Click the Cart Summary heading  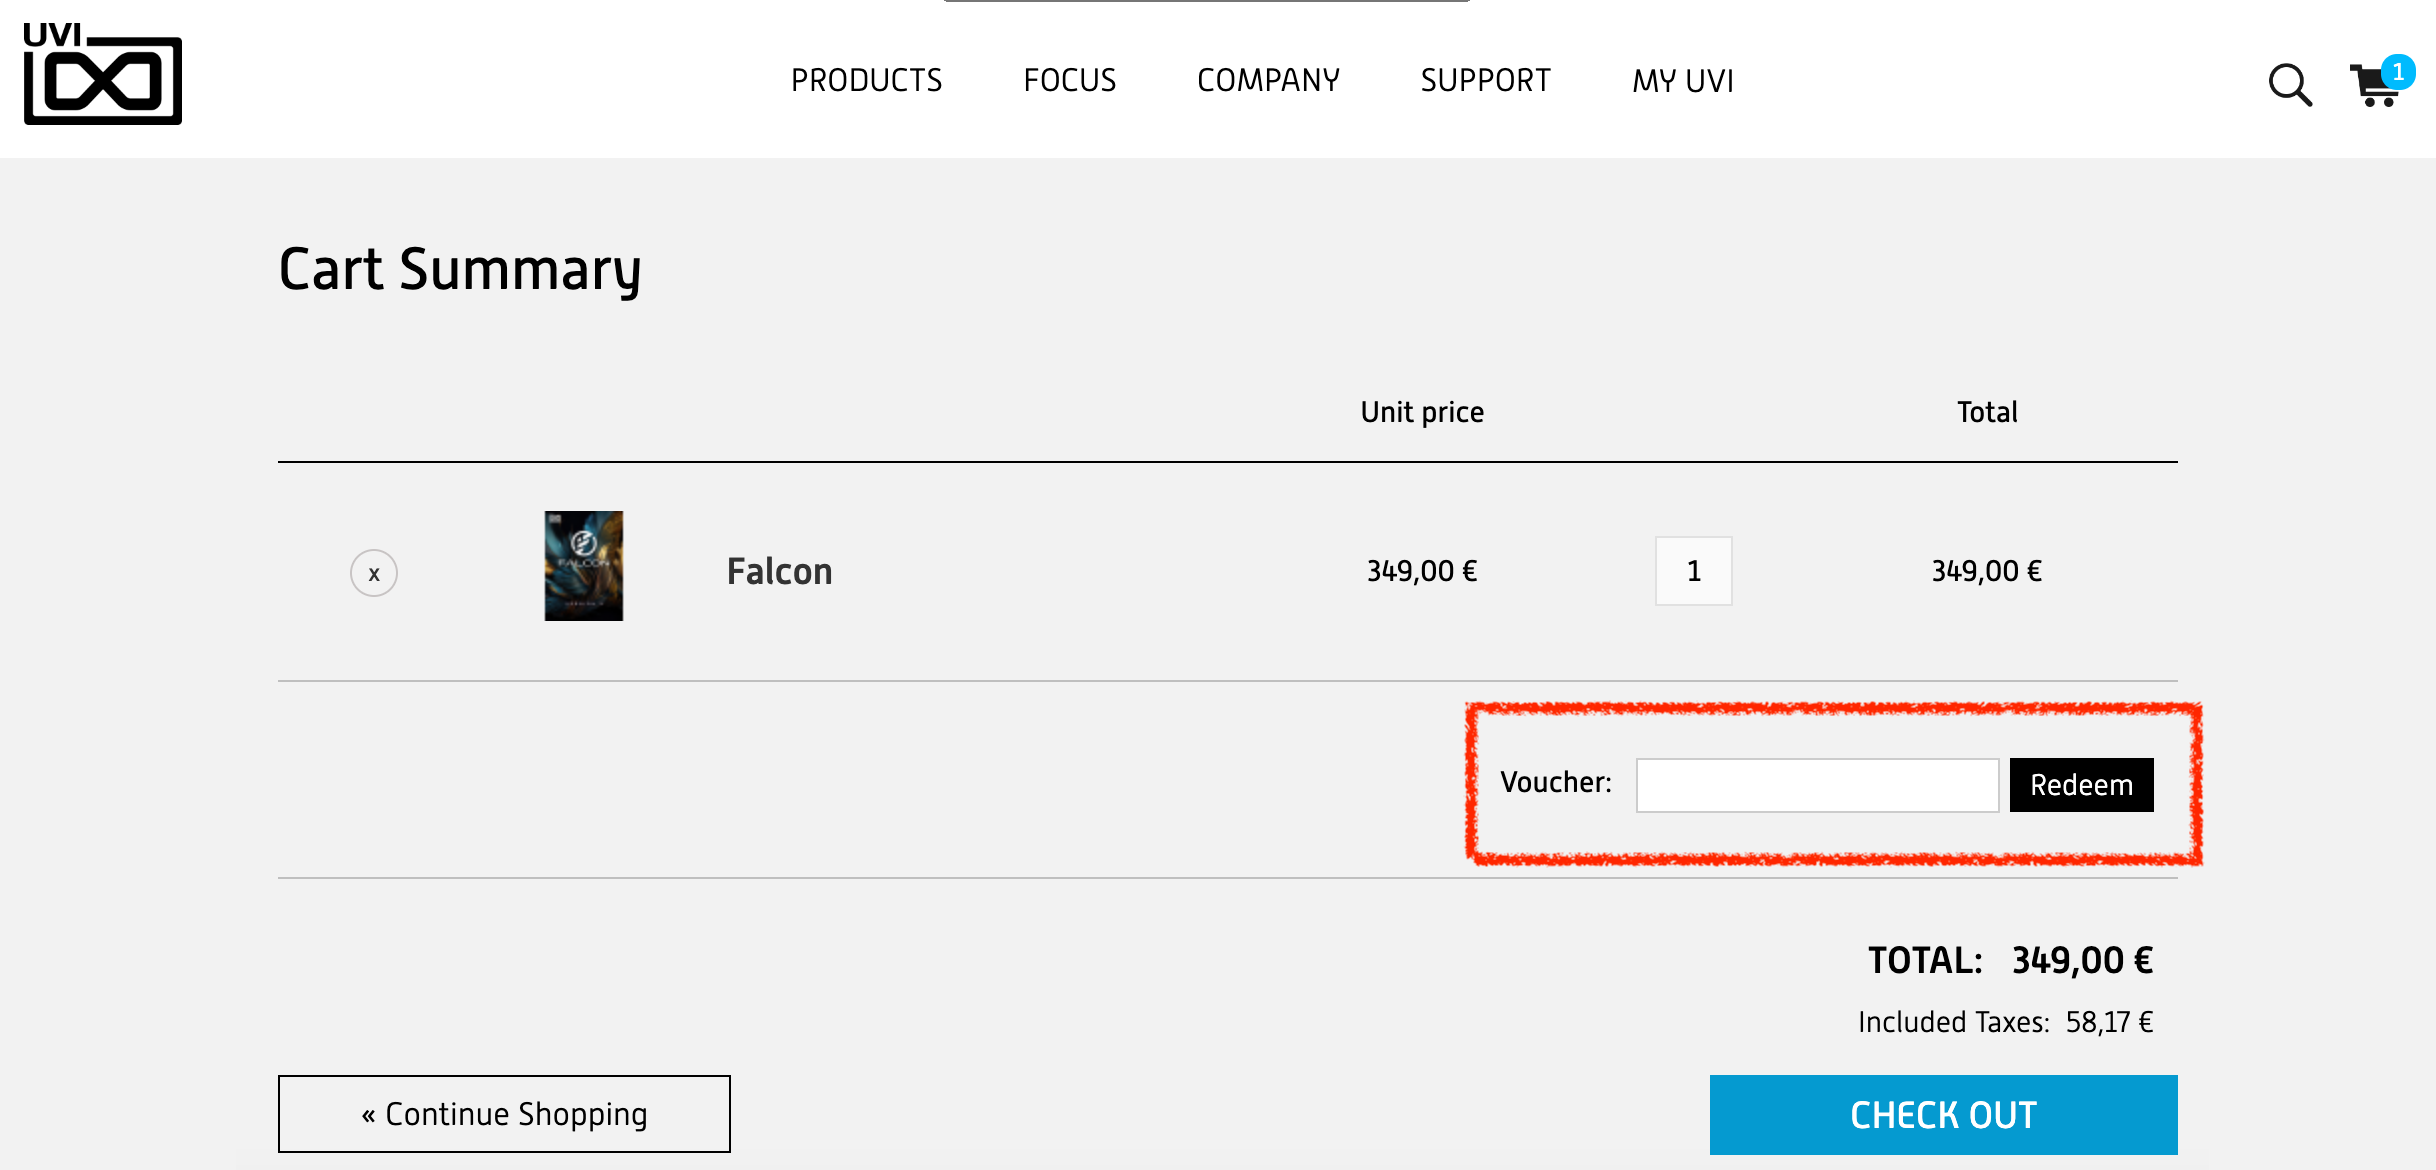point(460,270)
